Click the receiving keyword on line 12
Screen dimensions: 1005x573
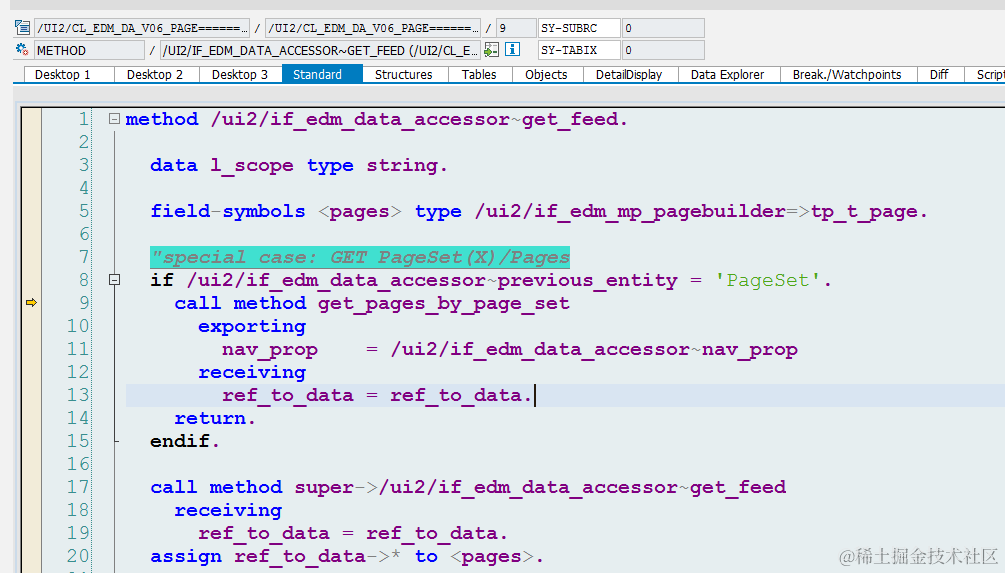pyautogui.click(x=252, y=372)
